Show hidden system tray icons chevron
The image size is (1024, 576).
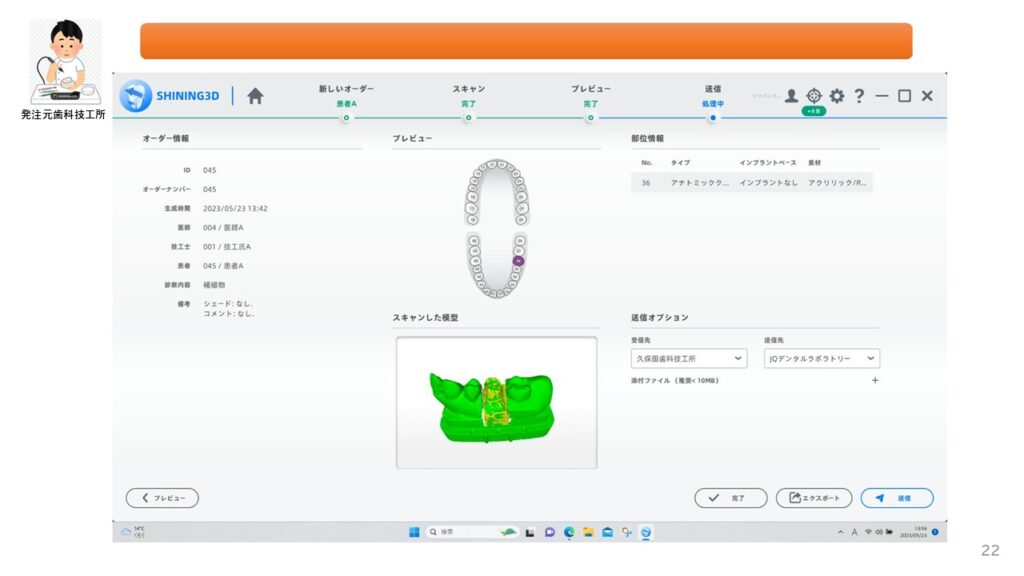[841, 532]
